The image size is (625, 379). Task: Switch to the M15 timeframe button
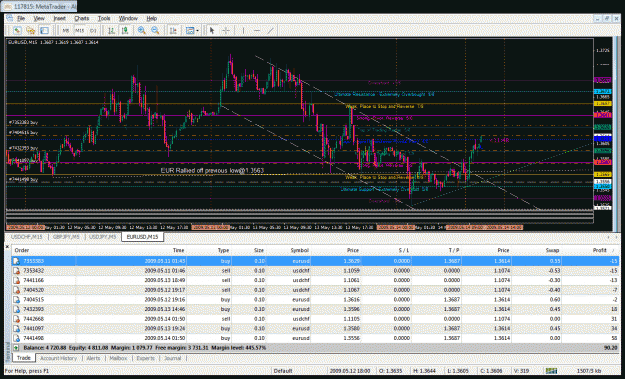79,30
